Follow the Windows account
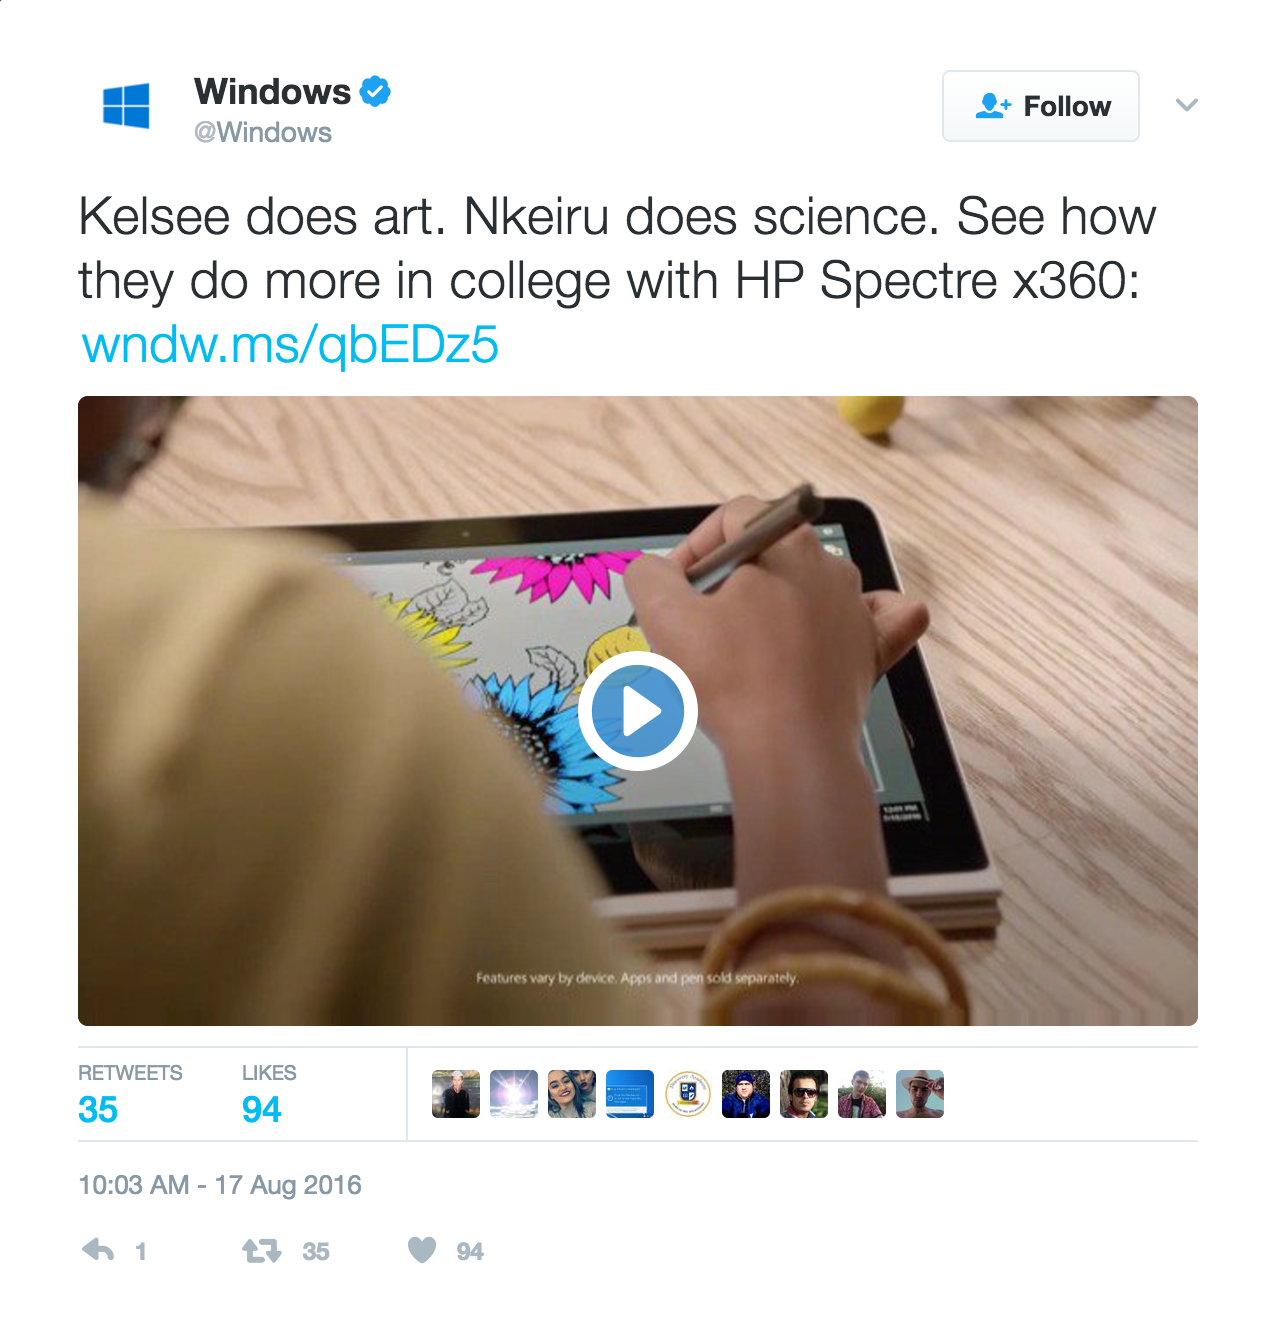Screen dimensions: 1274x1330 pyautogui.click(x=1041, y=106)
